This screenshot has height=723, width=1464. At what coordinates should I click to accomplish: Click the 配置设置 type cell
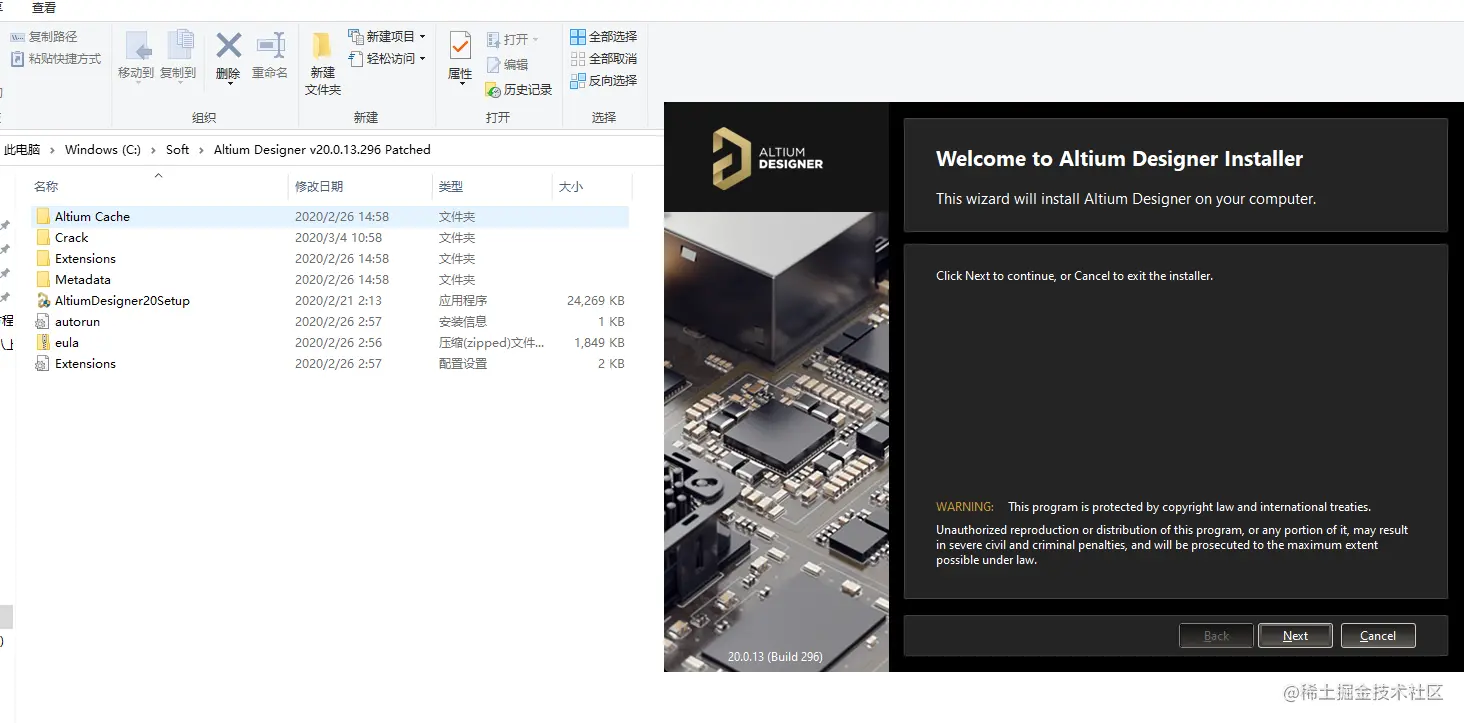click(x=462, y=363)
